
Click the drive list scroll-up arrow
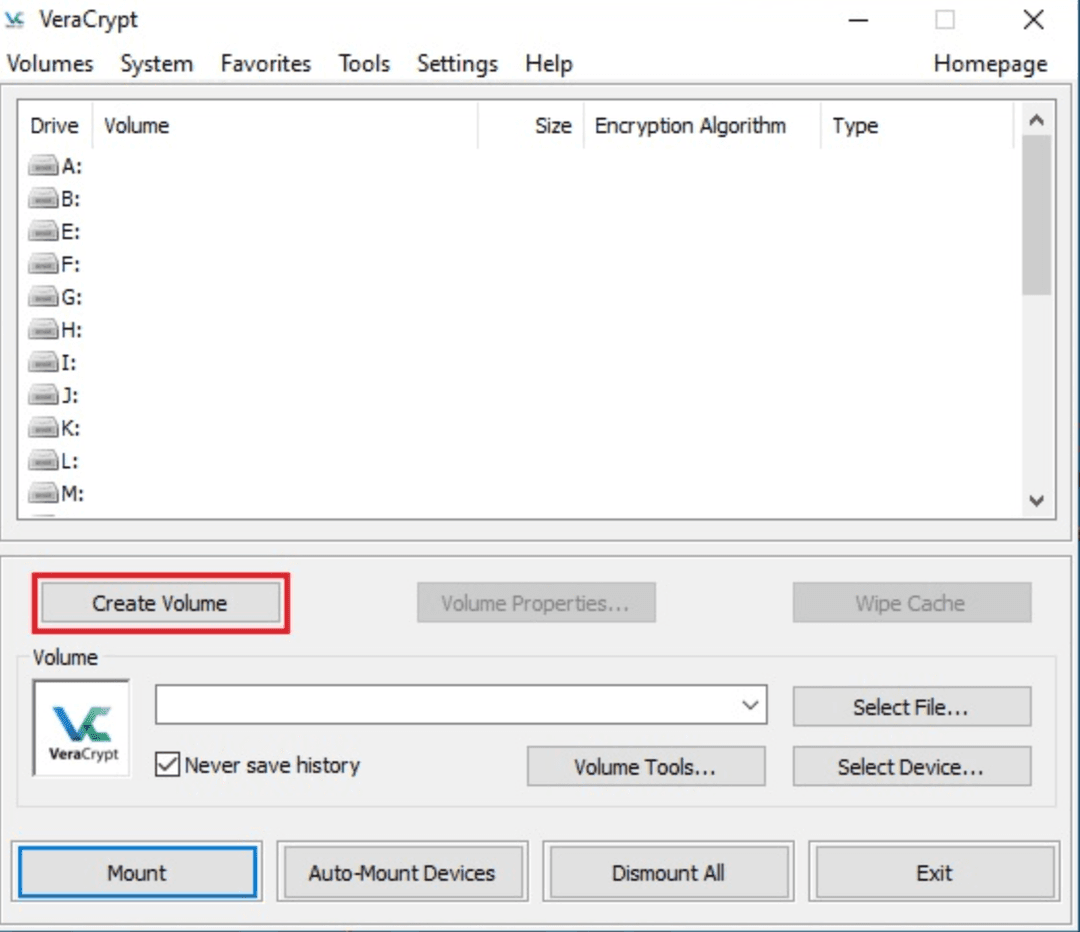1037,121
